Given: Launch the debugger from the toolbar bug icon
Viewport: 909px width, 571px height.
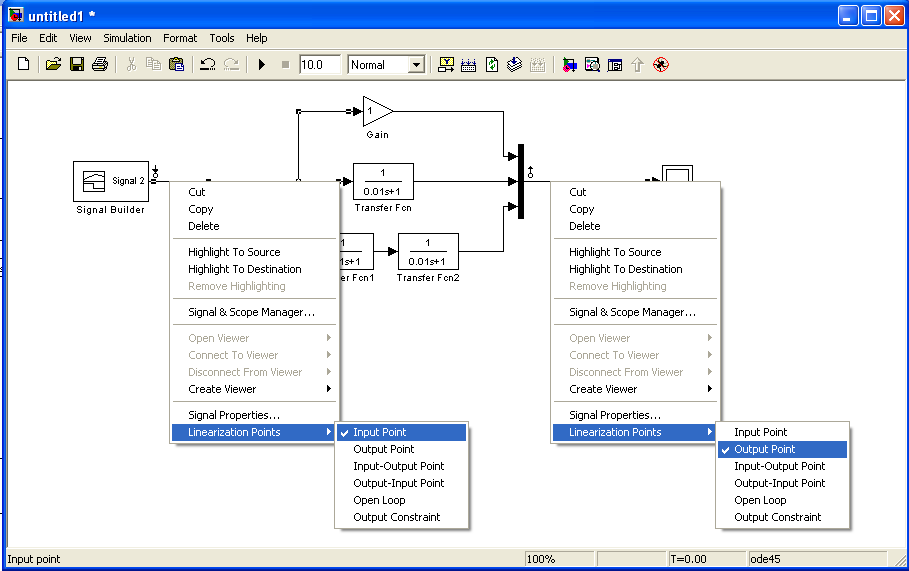Looking at the screenshot, I should click(661, 65).
